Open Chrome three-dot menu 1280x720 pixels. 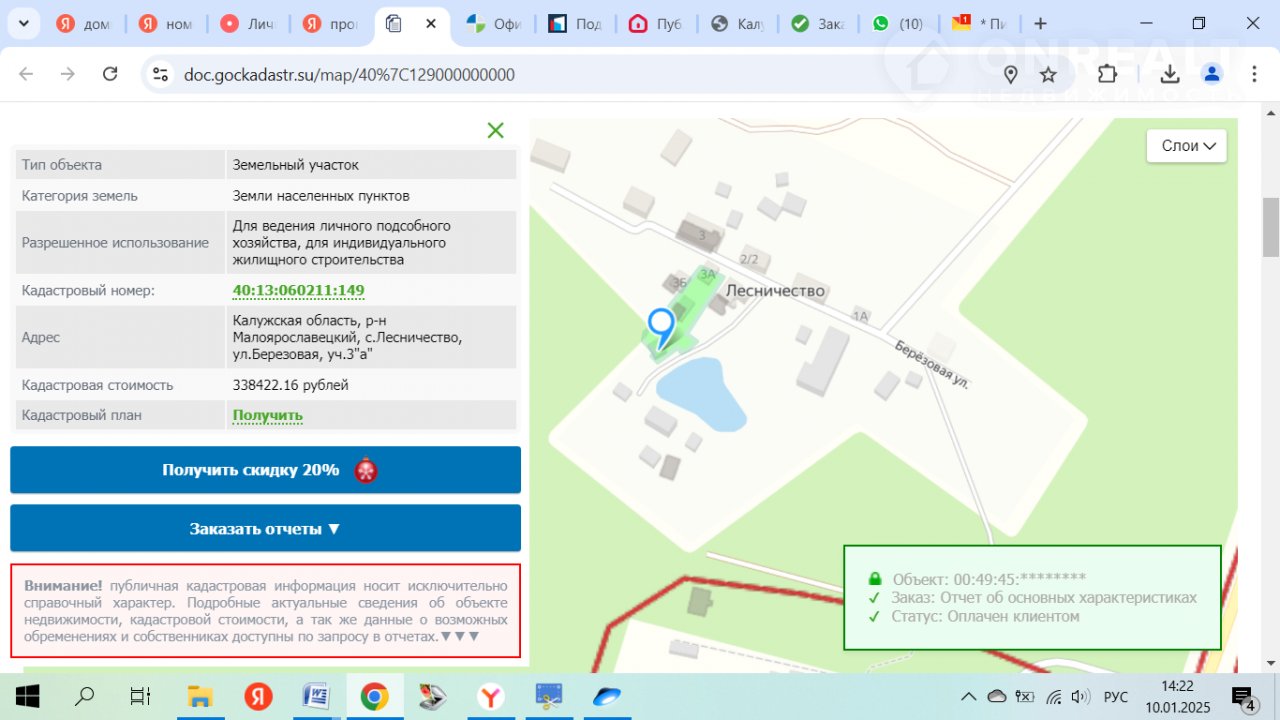[x=1254, y=74]
